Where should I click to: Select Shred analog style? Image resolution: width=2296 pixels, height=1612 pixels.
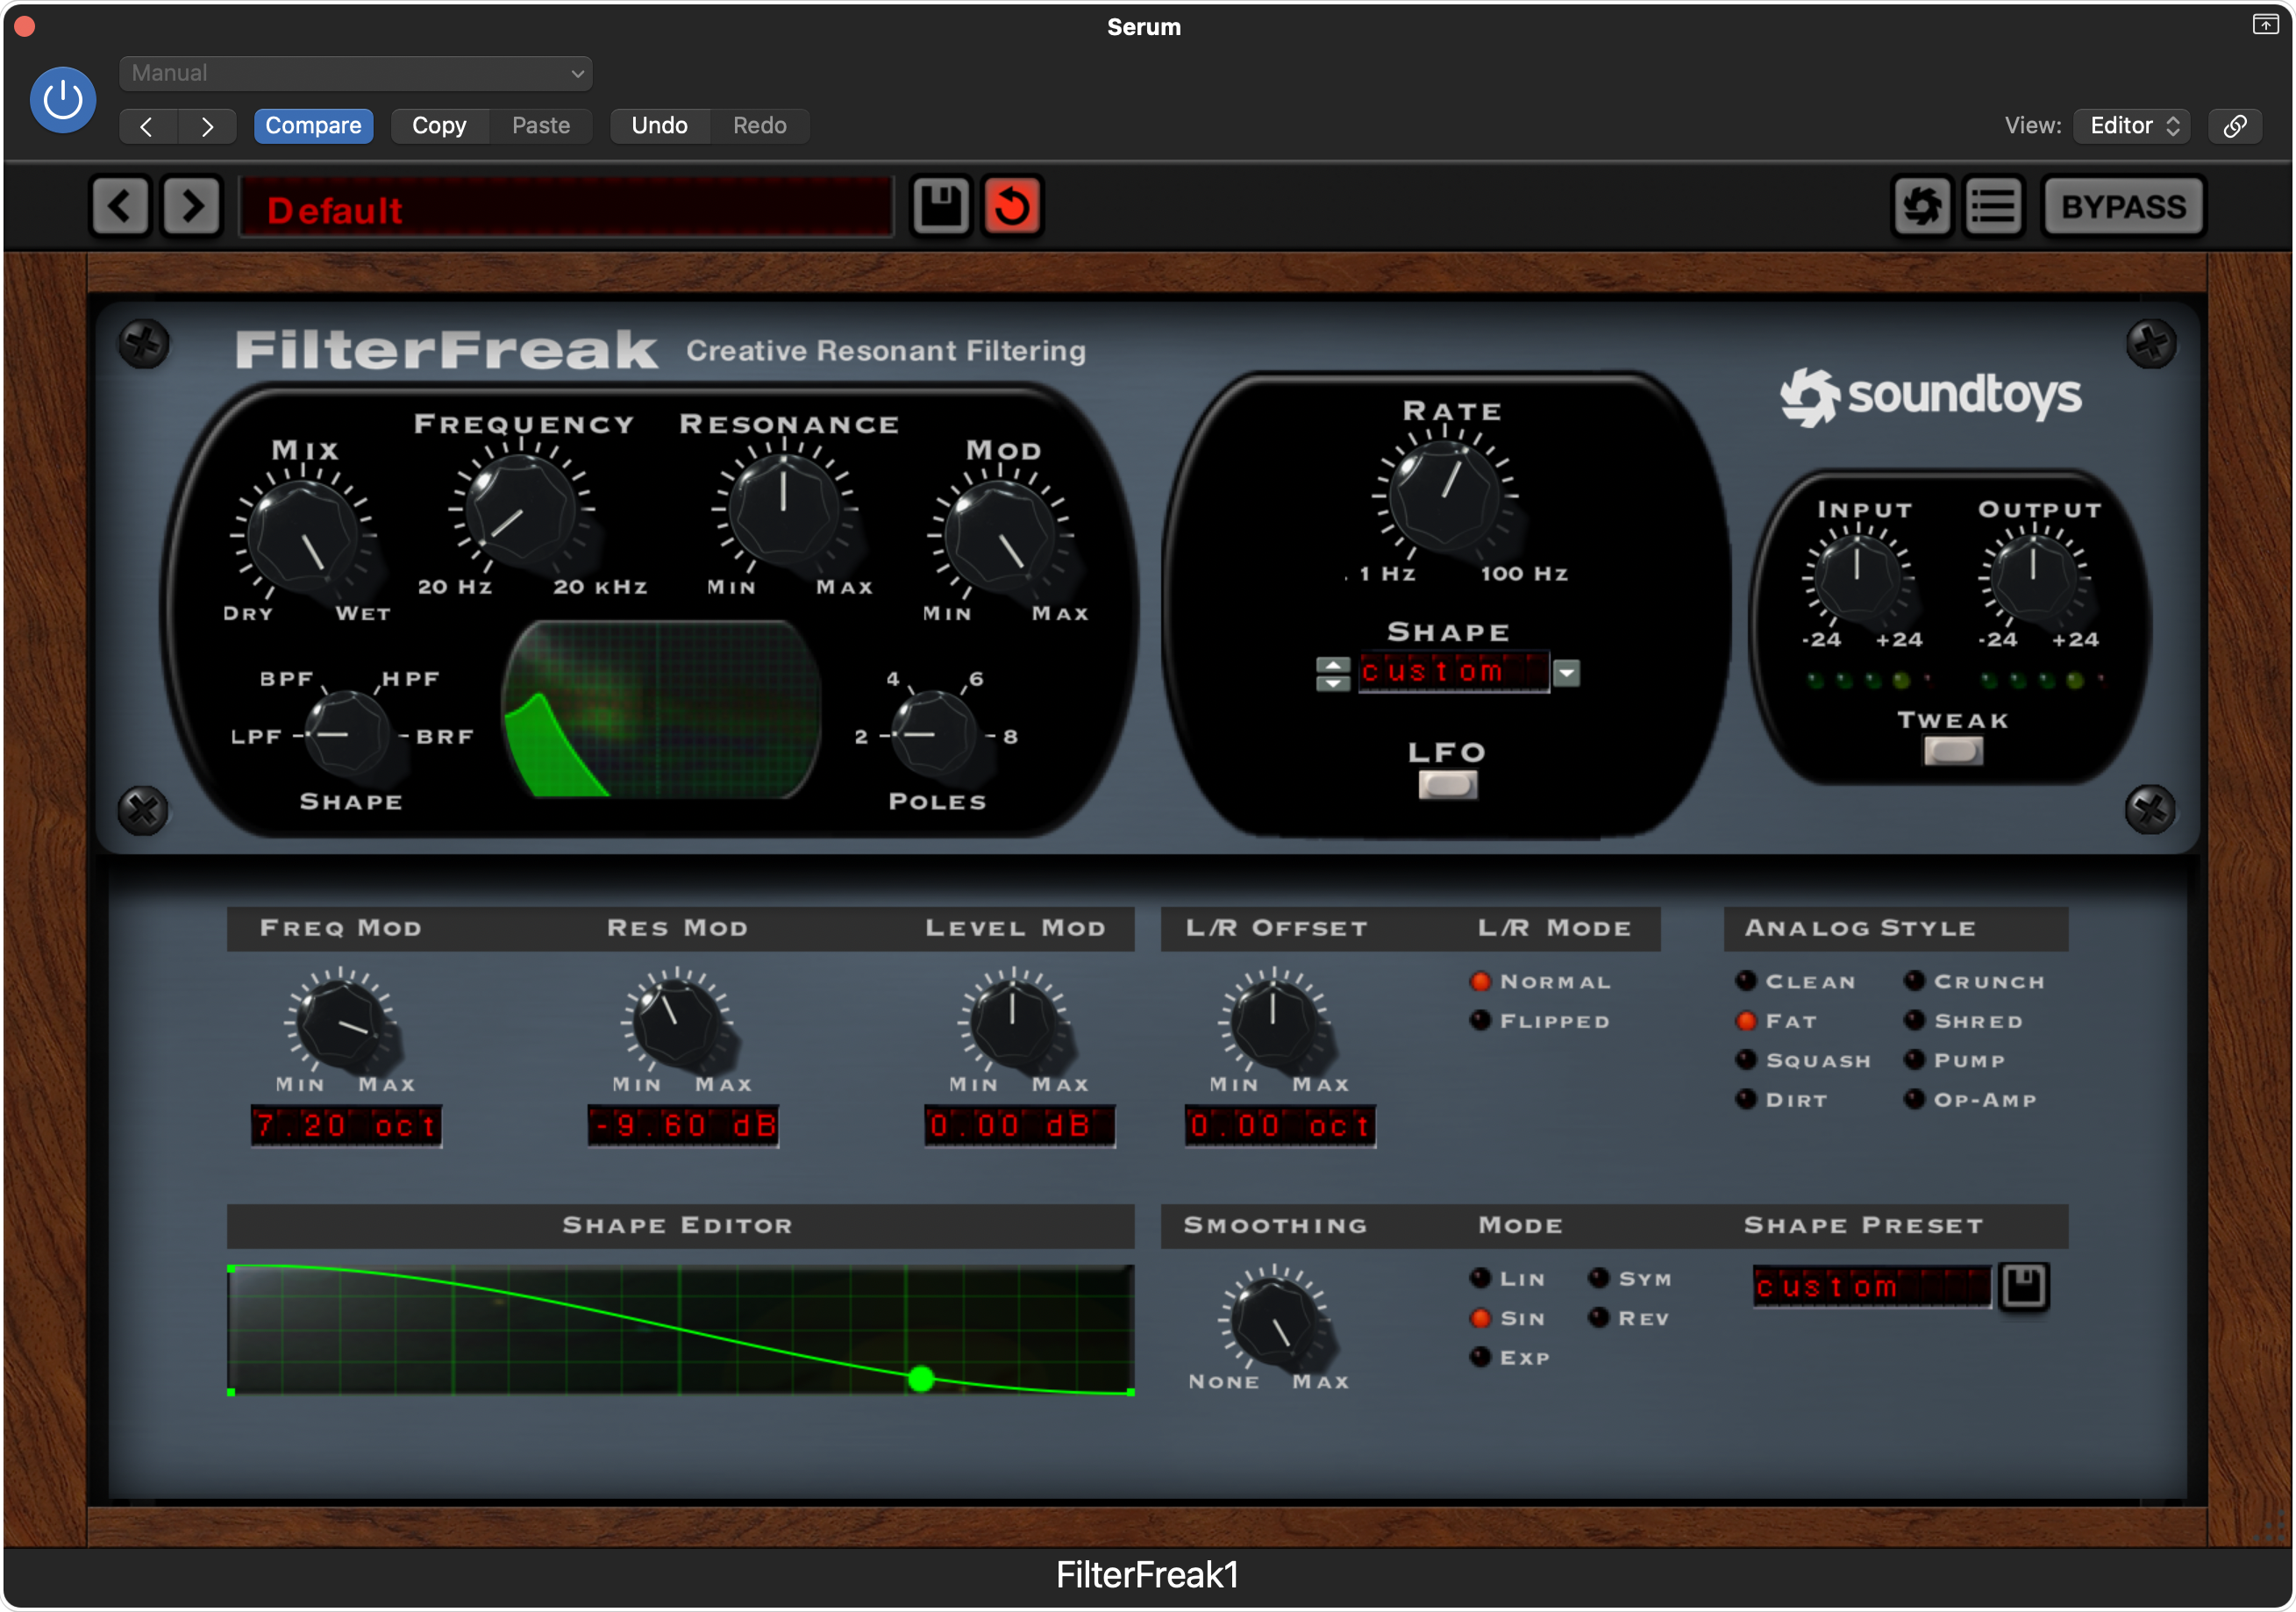click(x=1914, y=1021)
